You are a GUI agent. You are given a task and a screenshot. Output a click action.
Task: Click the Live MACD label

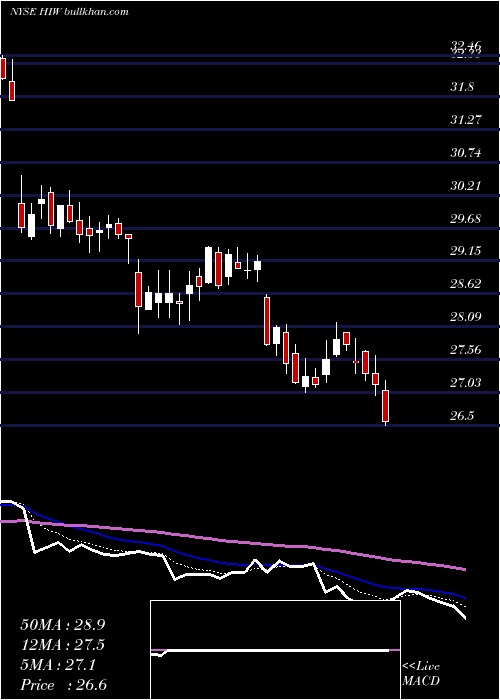click(421, 674)
